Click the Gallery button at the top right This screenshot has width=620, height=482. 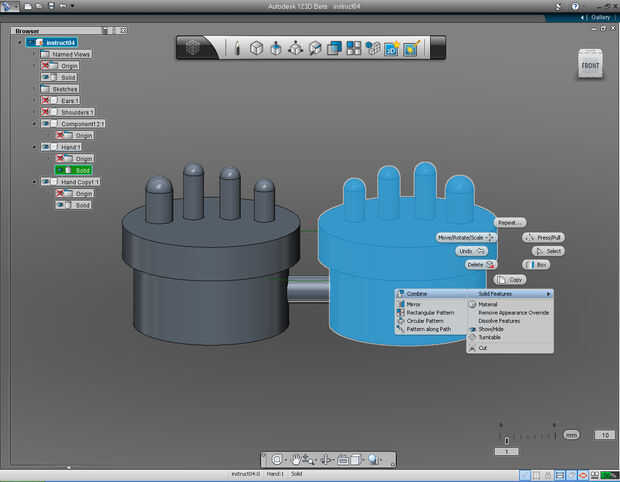pyautogui.click(x=597, y=17)
